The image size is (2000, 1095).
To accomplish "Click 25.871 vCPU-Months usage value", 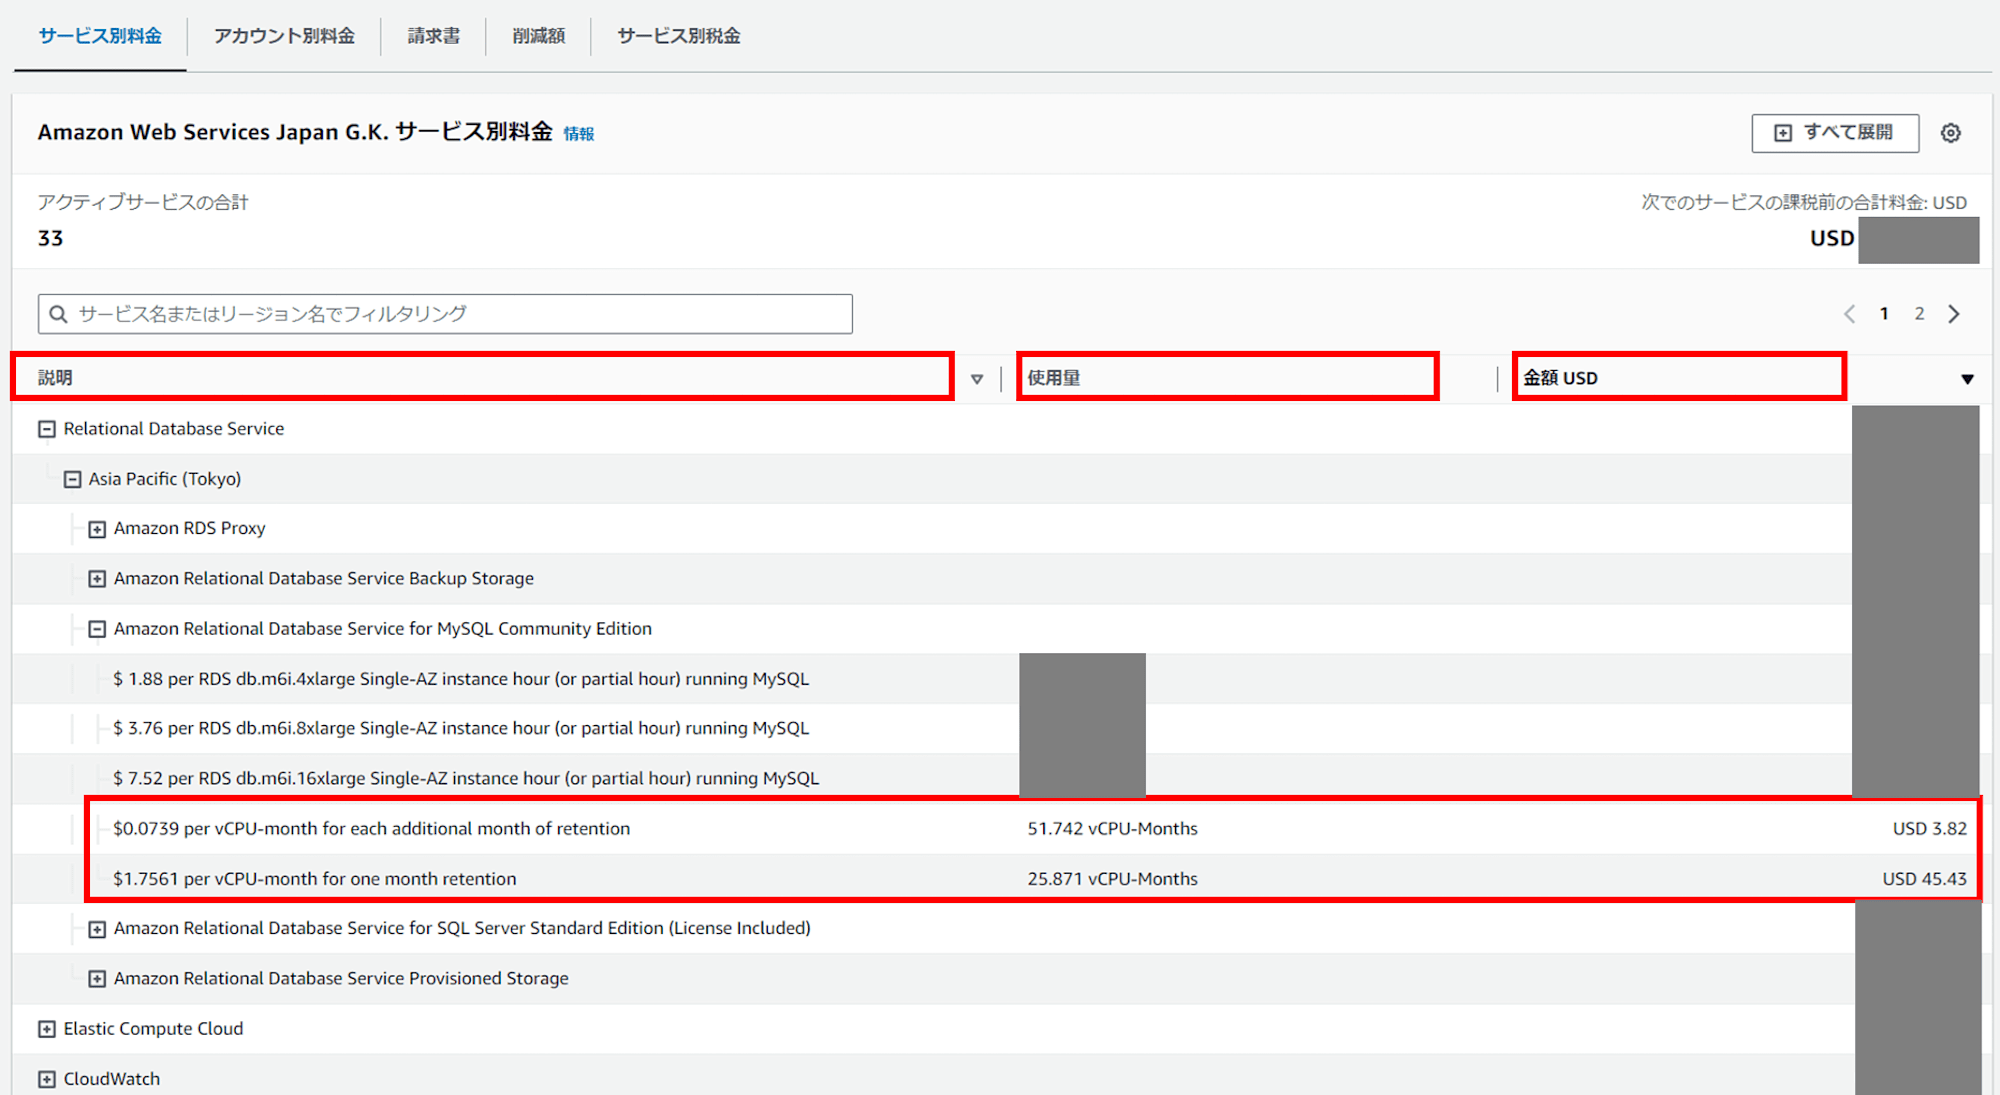I will 1112,879.
